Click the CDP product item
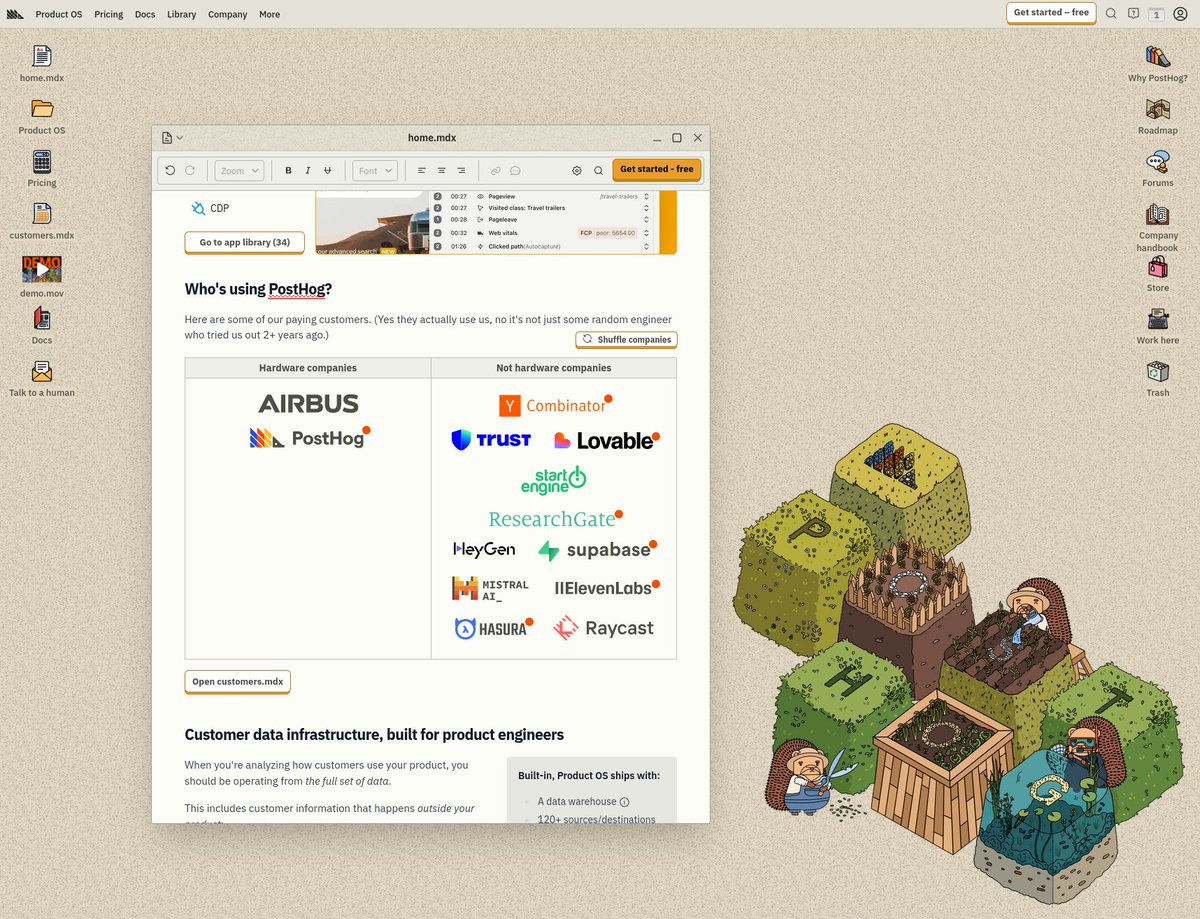This screenshot has height=919, width=1200. (209, 208)
